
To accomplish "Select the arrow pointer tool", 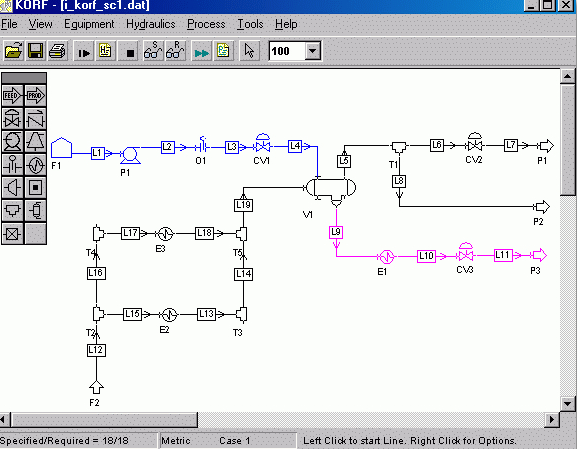I will coord(249,51).
